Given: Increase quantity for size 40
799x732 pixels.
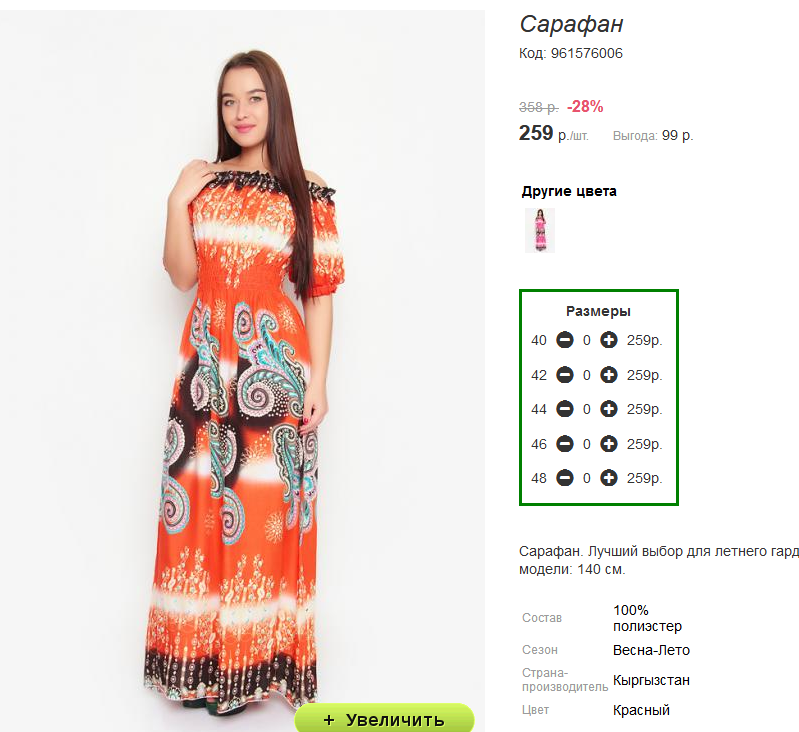Looking at the screenshot, I should [608, 340].
